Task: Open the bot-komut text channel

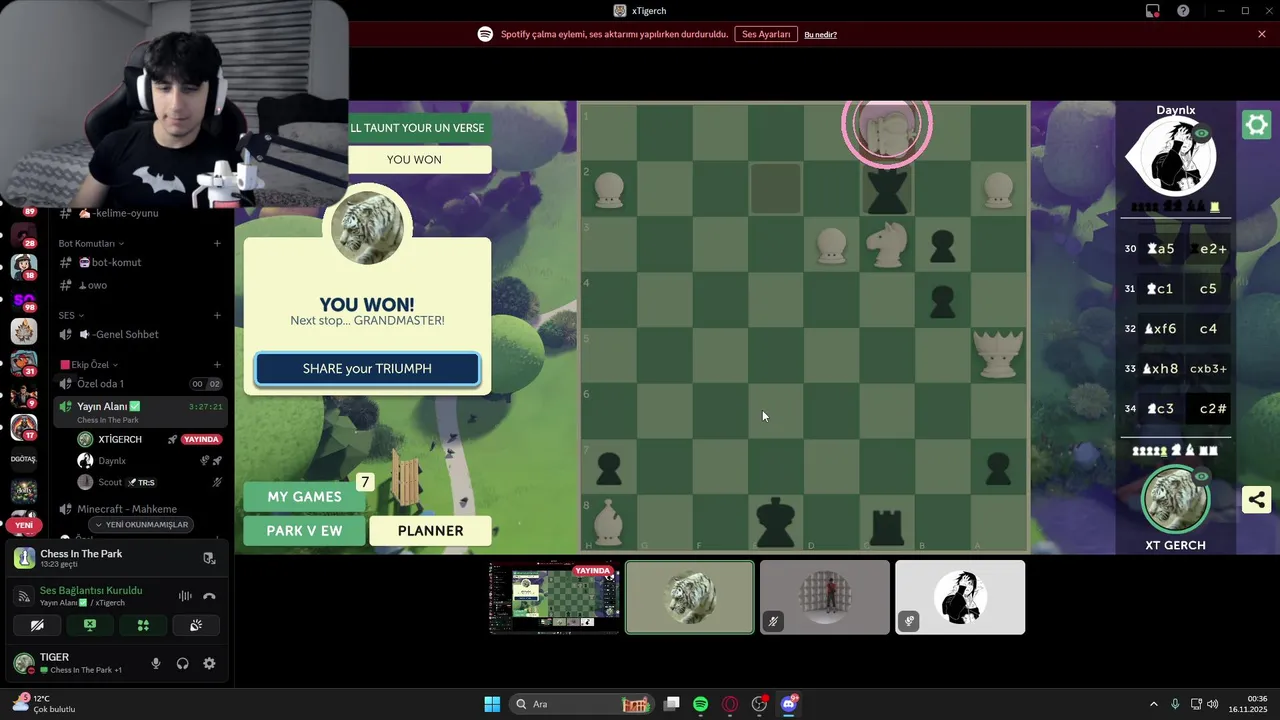Action: point(140,262)
